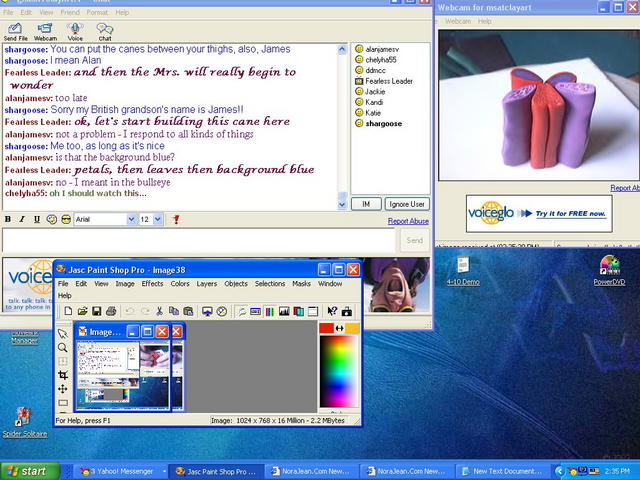Click Open file icon in Paint Shop Pro
This screenshot has width=640, height=480.
[x=82, y=311]
